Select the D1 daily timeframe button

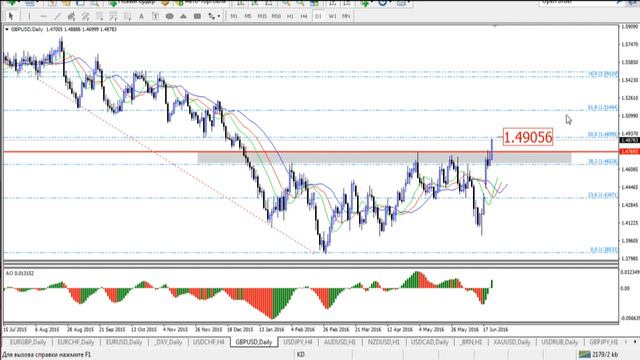(318, 16)
